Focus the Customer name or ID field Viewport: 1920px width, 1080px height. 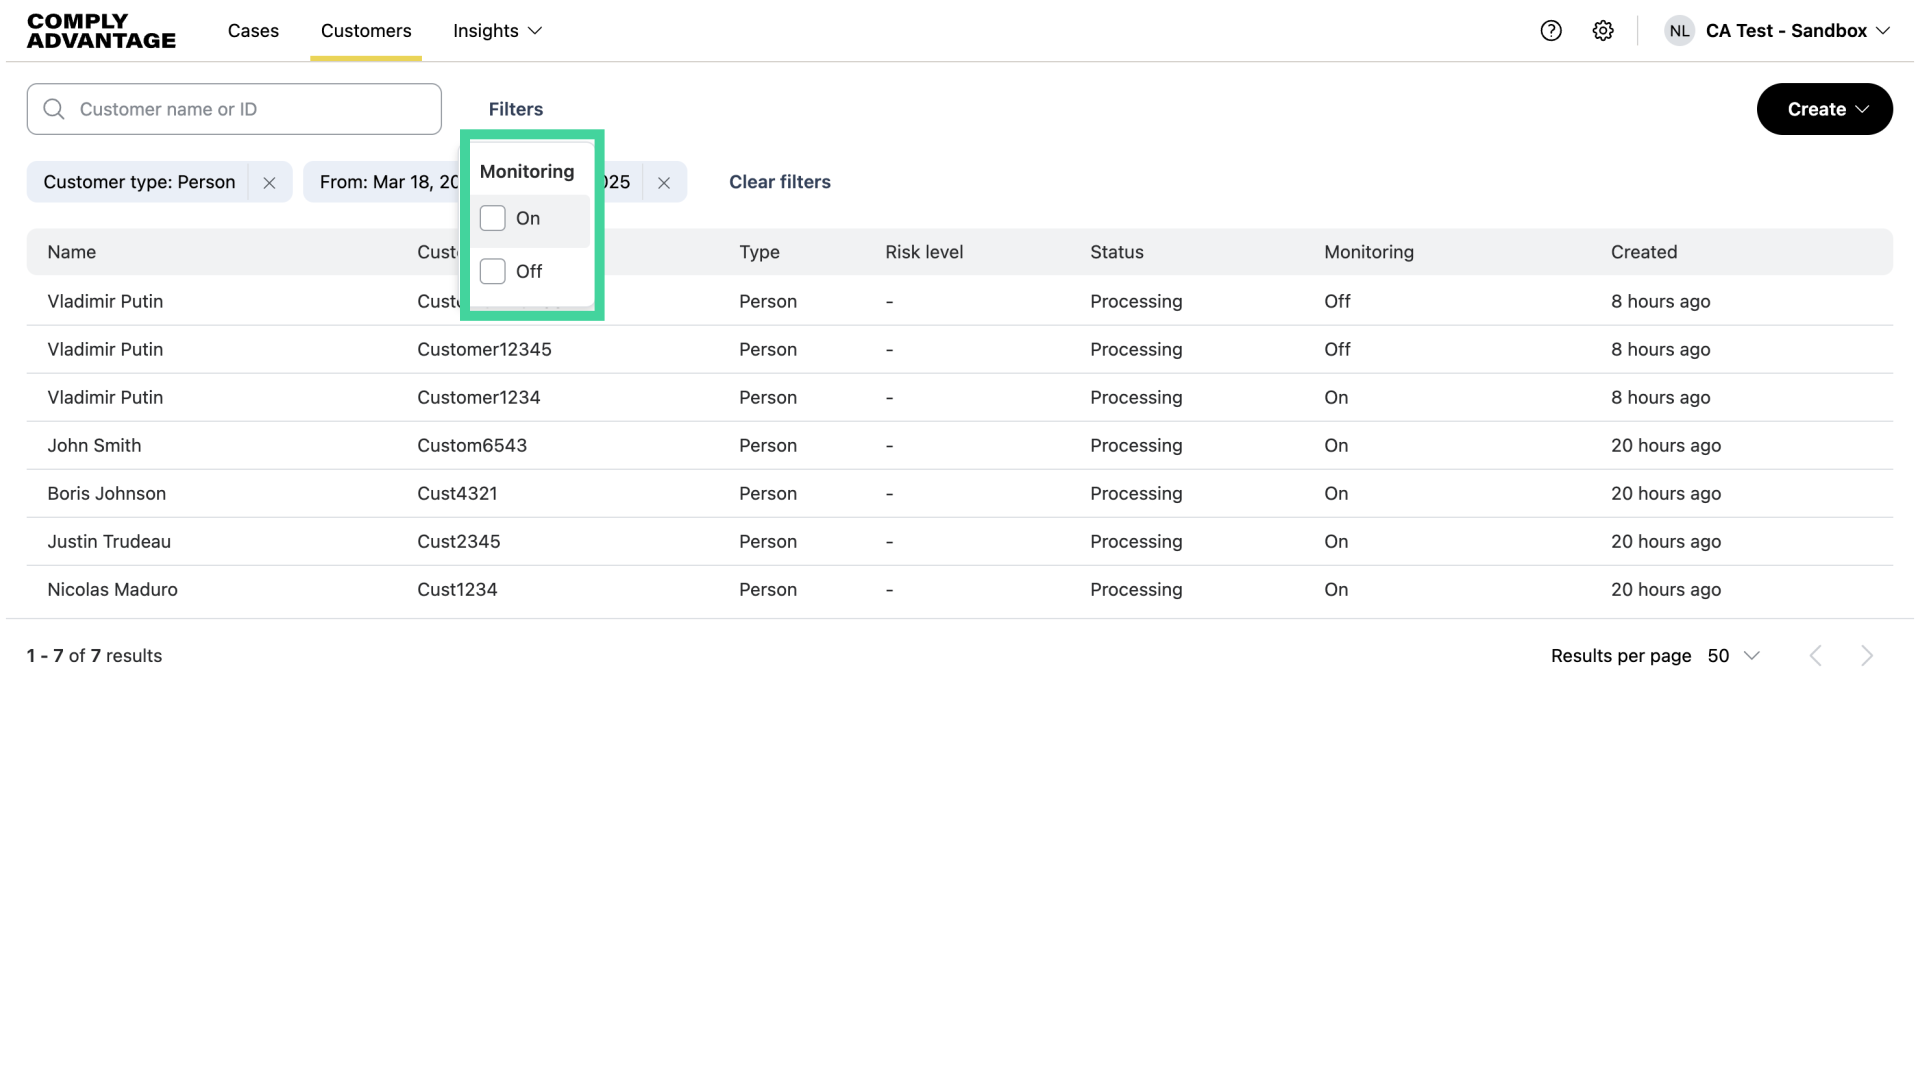(x=250, y=109)
